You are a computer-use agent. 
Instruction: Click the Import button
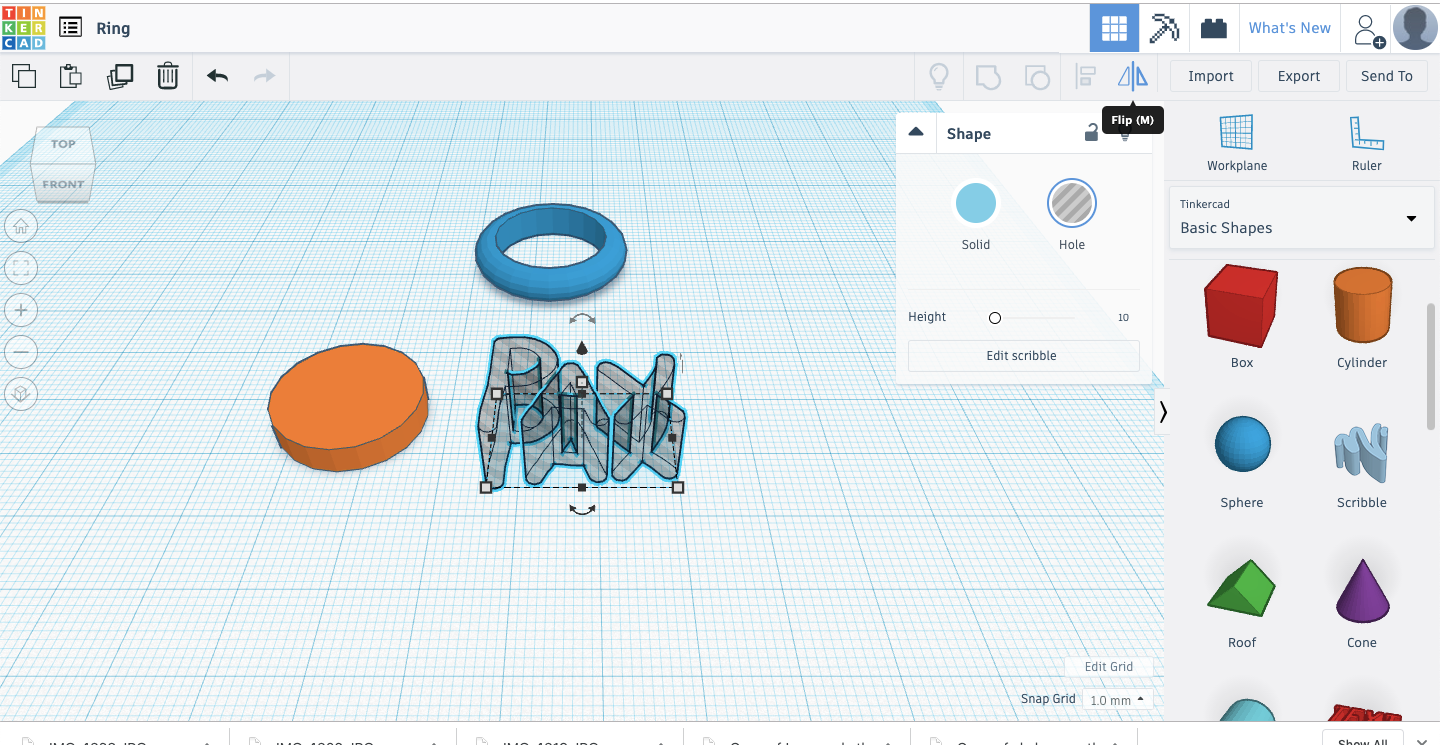click(x=1211, y=76)
